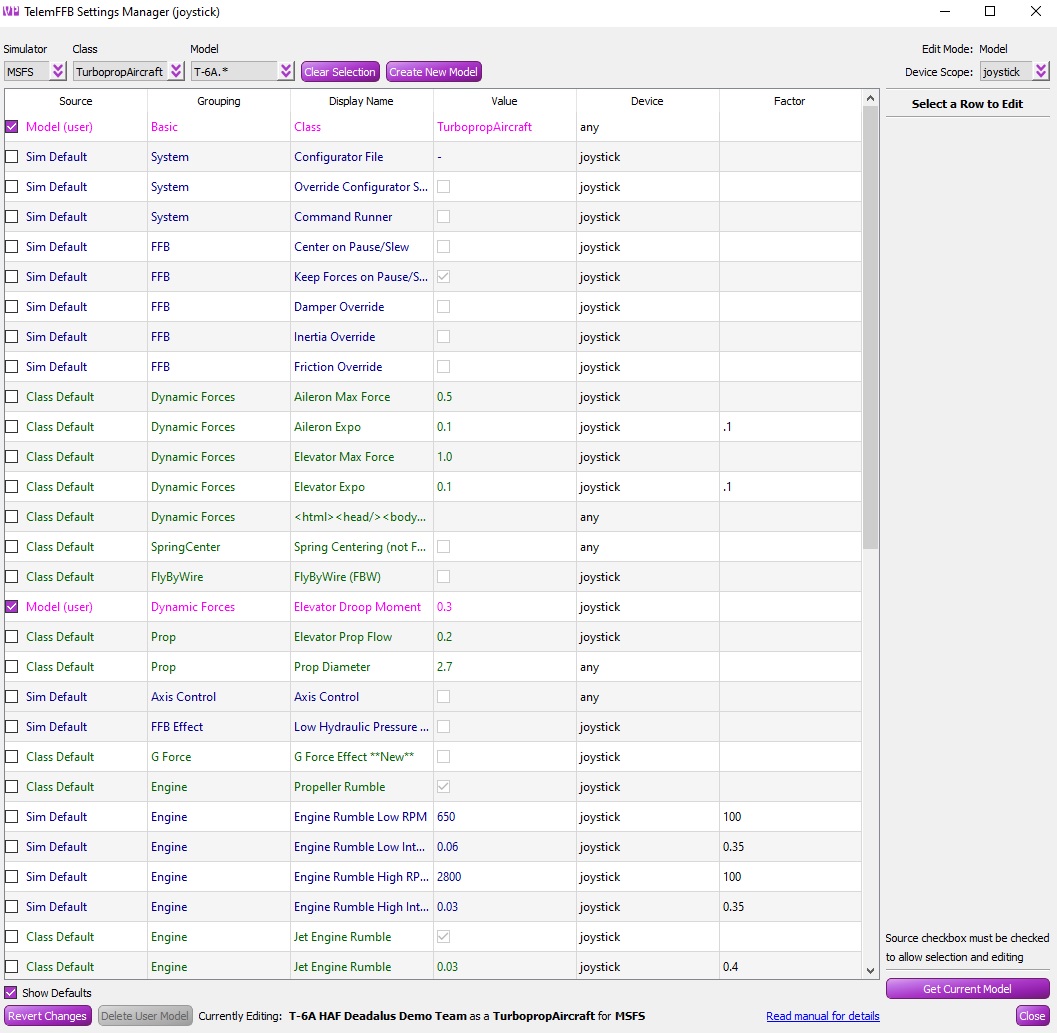
Task: Select Low Hydraulic Pressure row name
Action: click(361, 727)
